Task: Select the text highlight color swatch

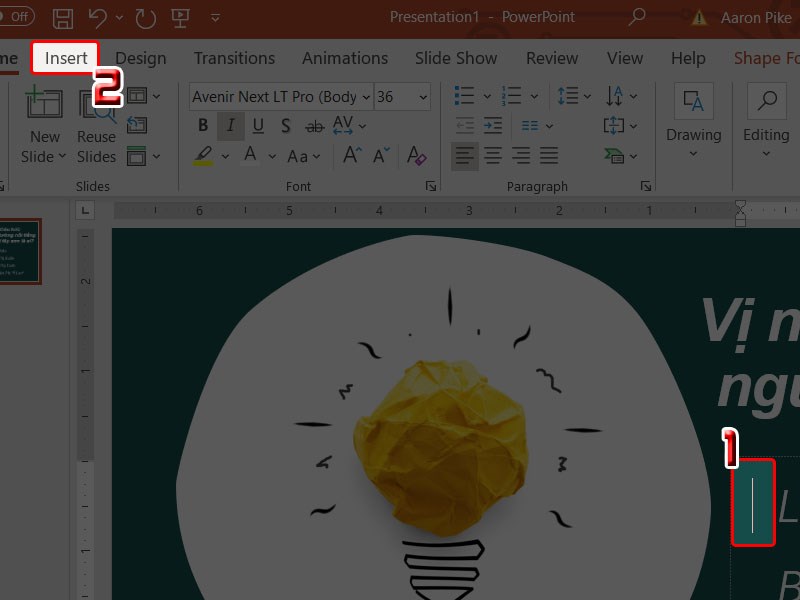Action: (x=204, y=156)
